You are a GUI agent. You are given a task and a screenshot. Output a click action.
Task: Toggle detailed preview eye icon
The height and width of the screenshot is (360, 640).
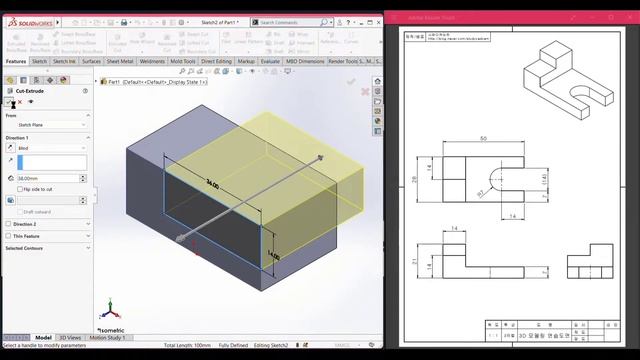(x=31, y=102)
